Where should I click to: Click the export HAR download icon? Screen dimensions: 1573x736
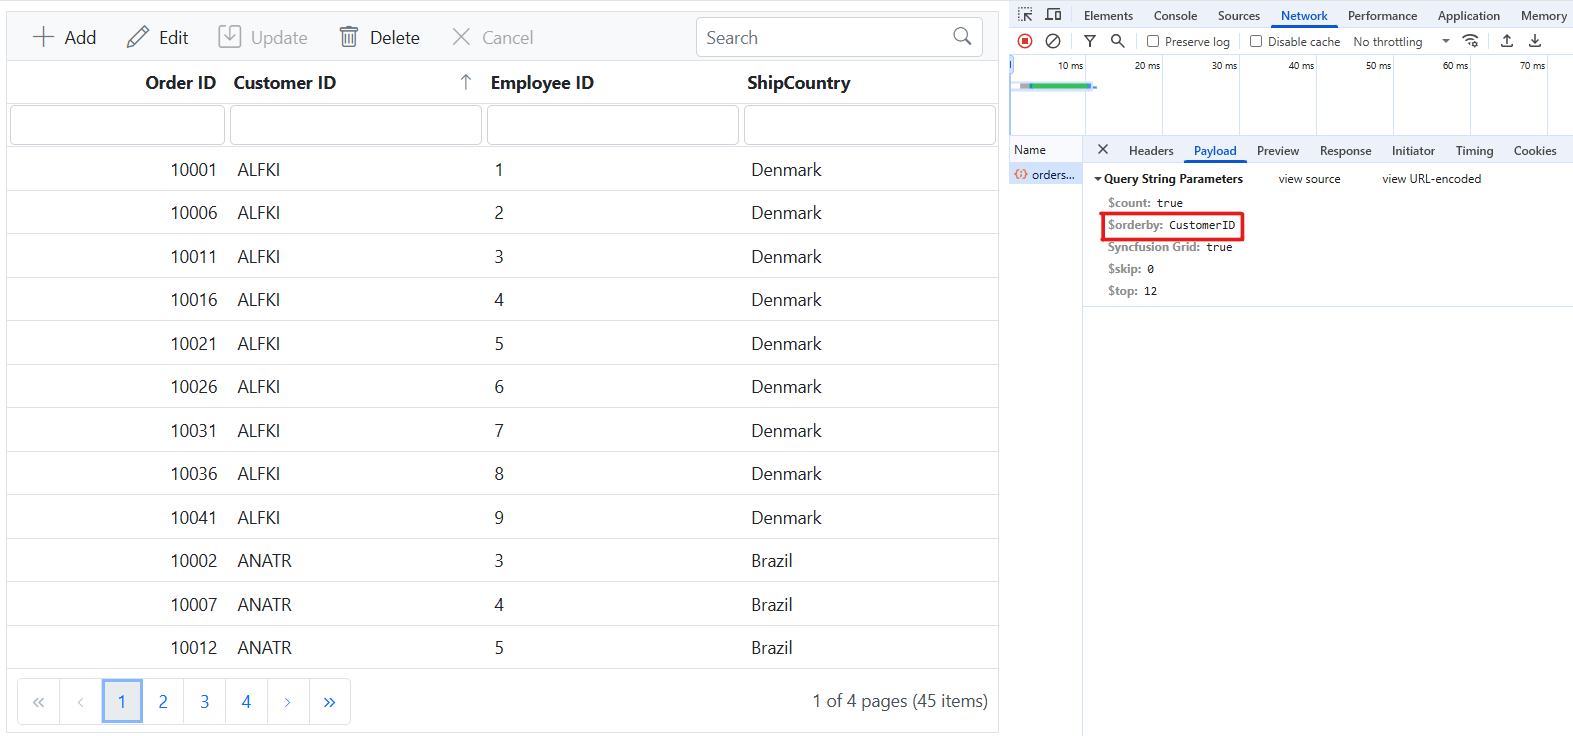1535,41
